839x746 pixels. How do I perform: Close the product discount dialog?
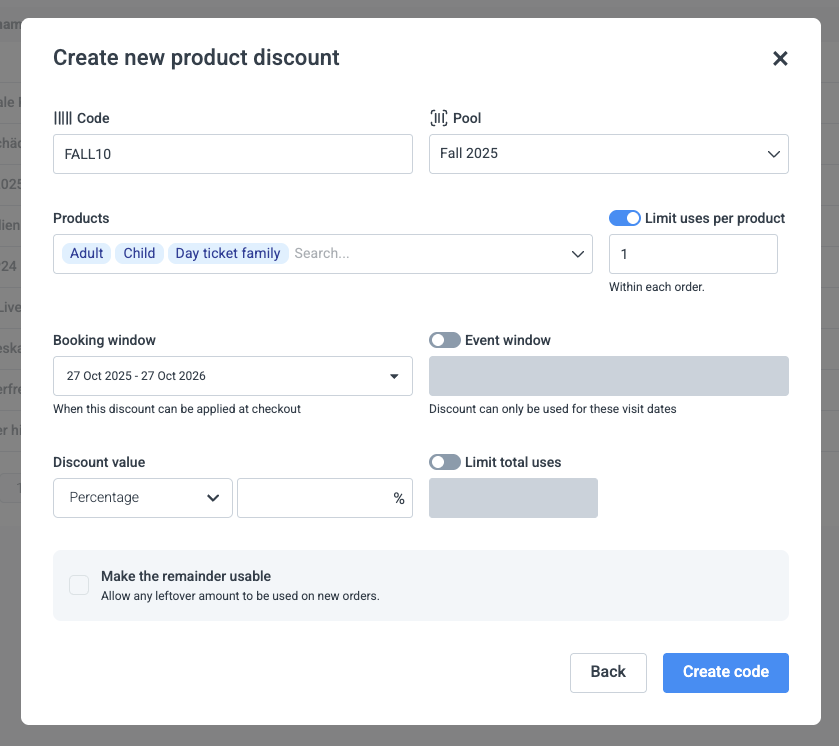780,59
